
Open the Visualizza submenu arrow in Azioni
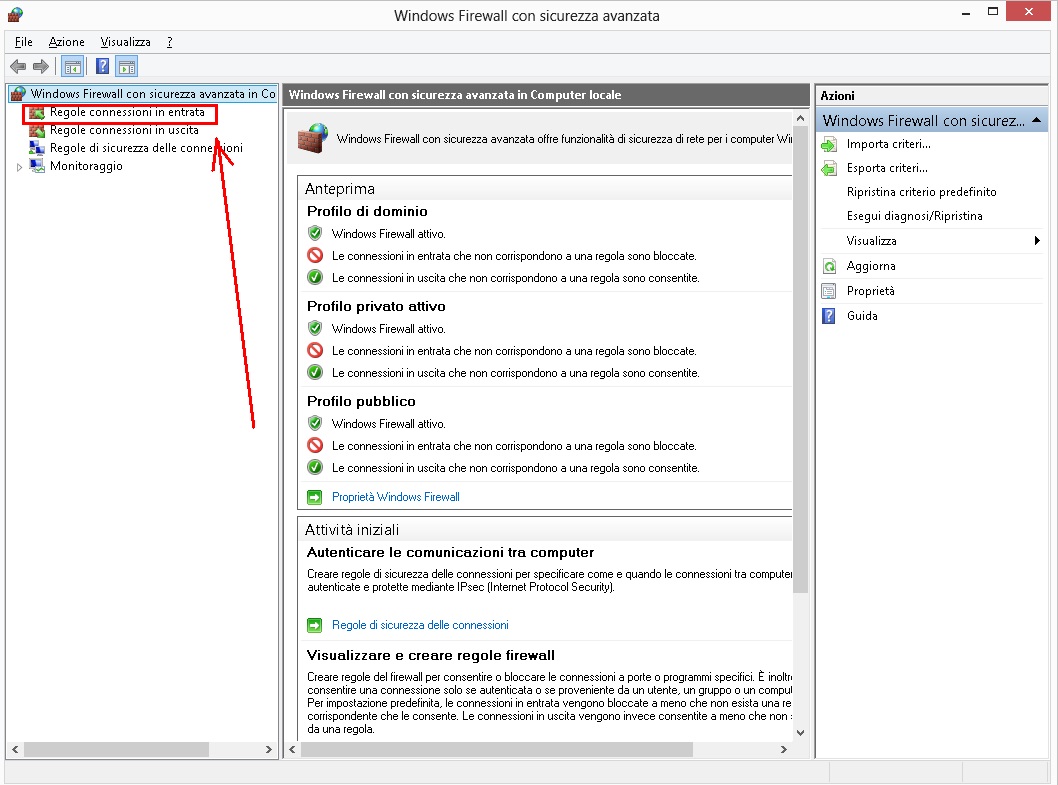(1037, 241)
